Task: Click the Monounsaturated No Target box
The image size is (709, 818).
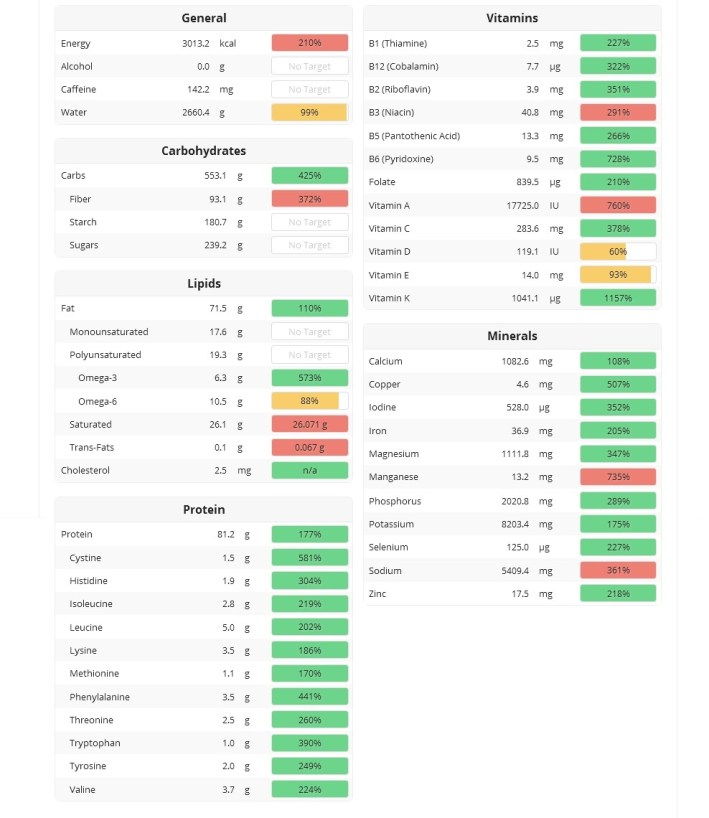Action: pos(309,332)
